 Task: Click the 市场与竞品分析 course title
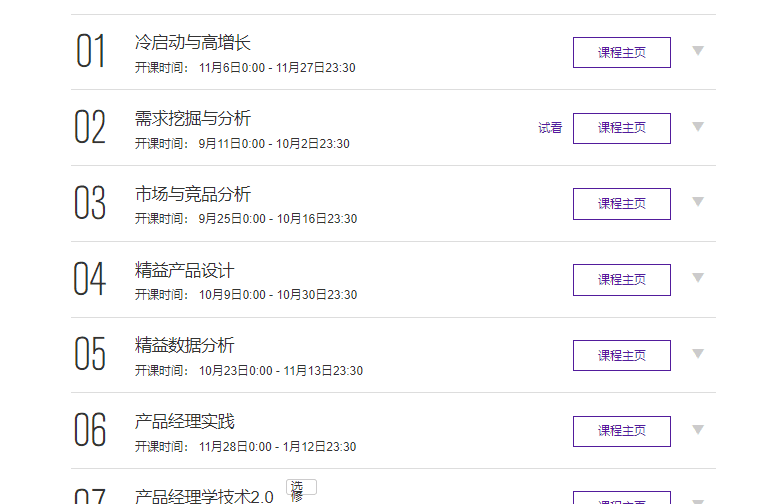pos(192,194)
